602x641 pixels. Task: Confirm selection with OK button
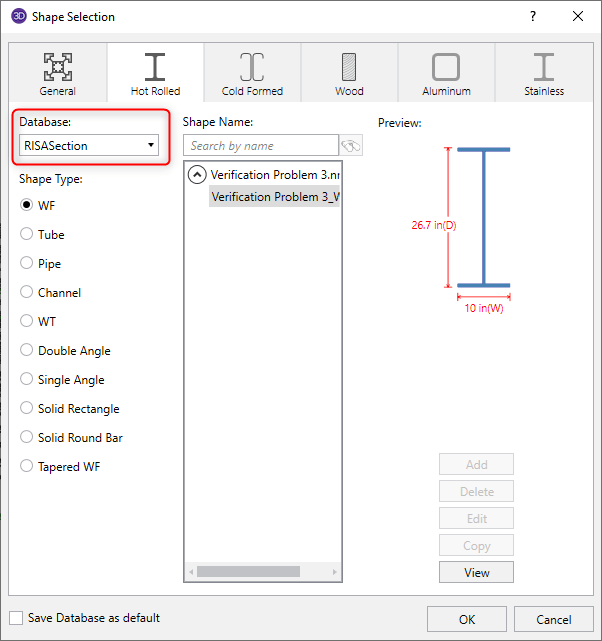[466, 620]
